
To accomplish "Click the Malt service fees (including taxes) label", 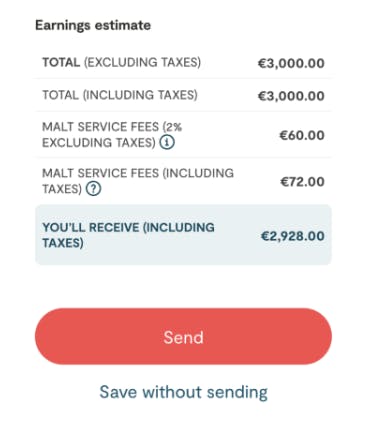I will pyautogui.click(x=138, y=181).
